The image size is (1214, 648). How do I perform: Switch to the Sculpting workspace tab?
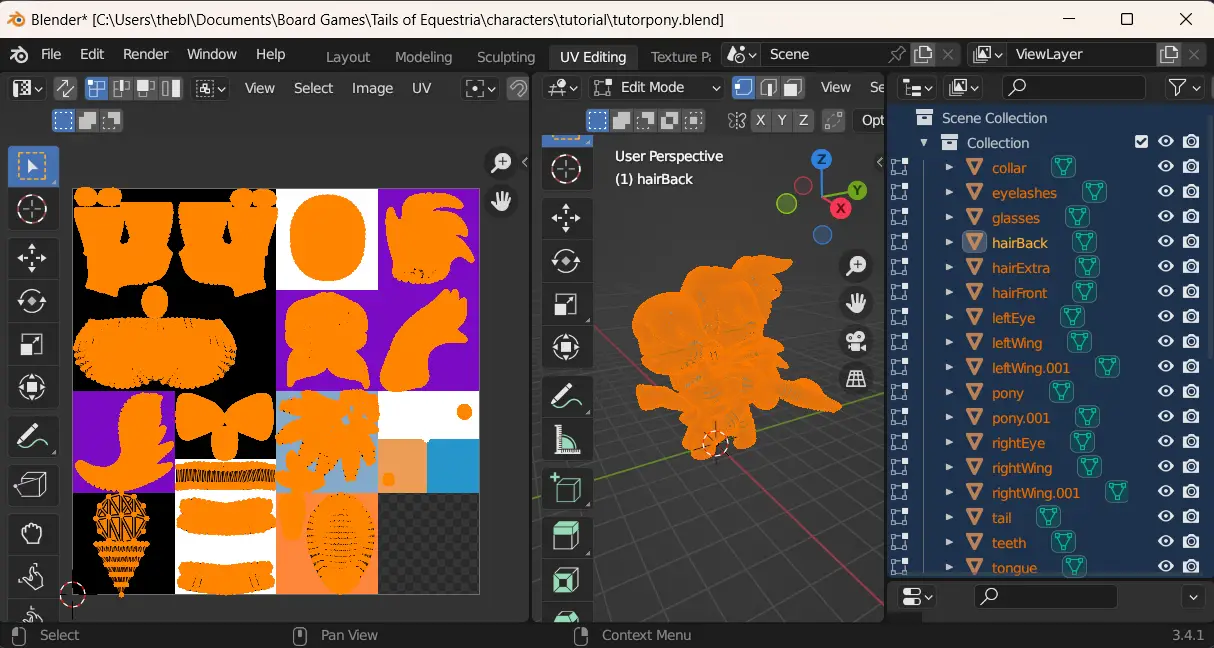pyautogui.click(x=506, y=57)
